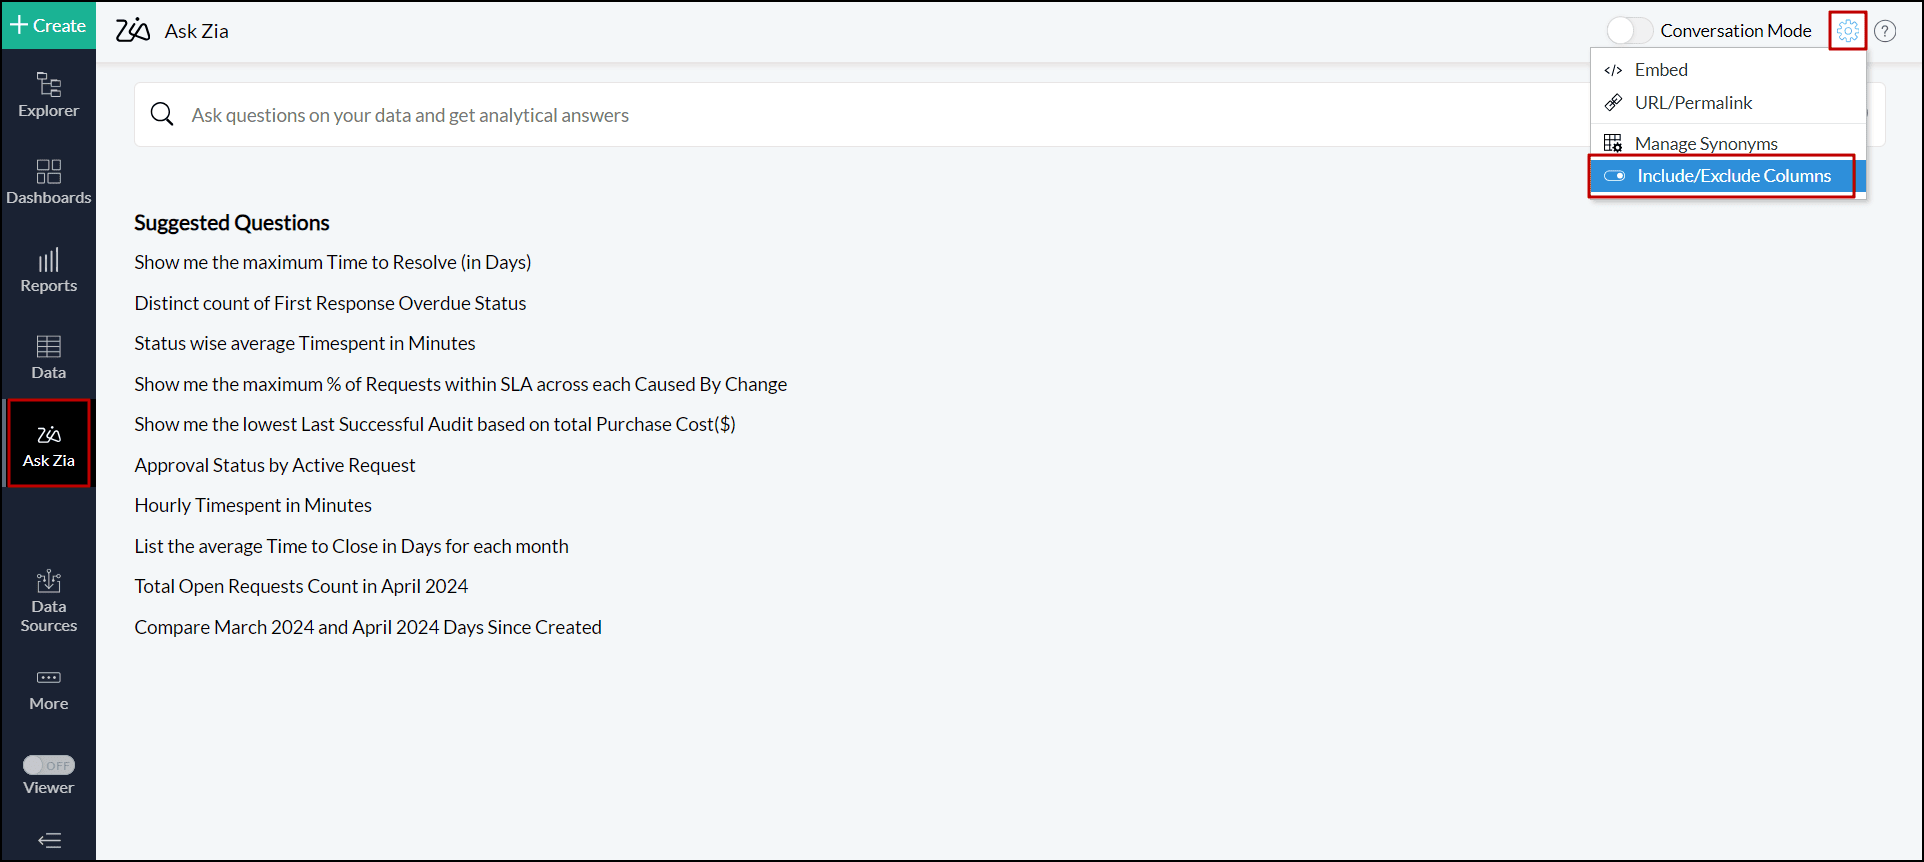The image size is (1924, 862).
Task: Go to Dashboards in the sidebar
Action: (x=48, y=182)
